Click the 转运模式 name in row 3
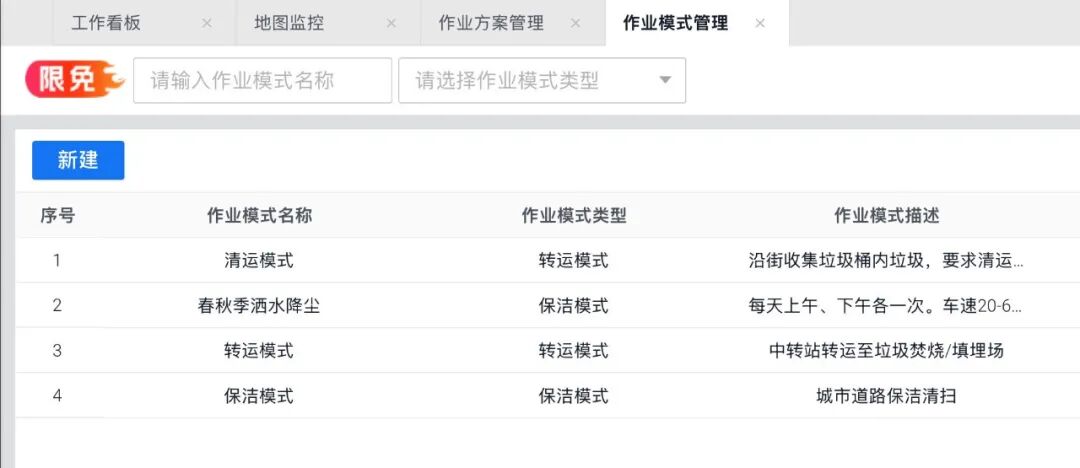 (x=259, y=351)
